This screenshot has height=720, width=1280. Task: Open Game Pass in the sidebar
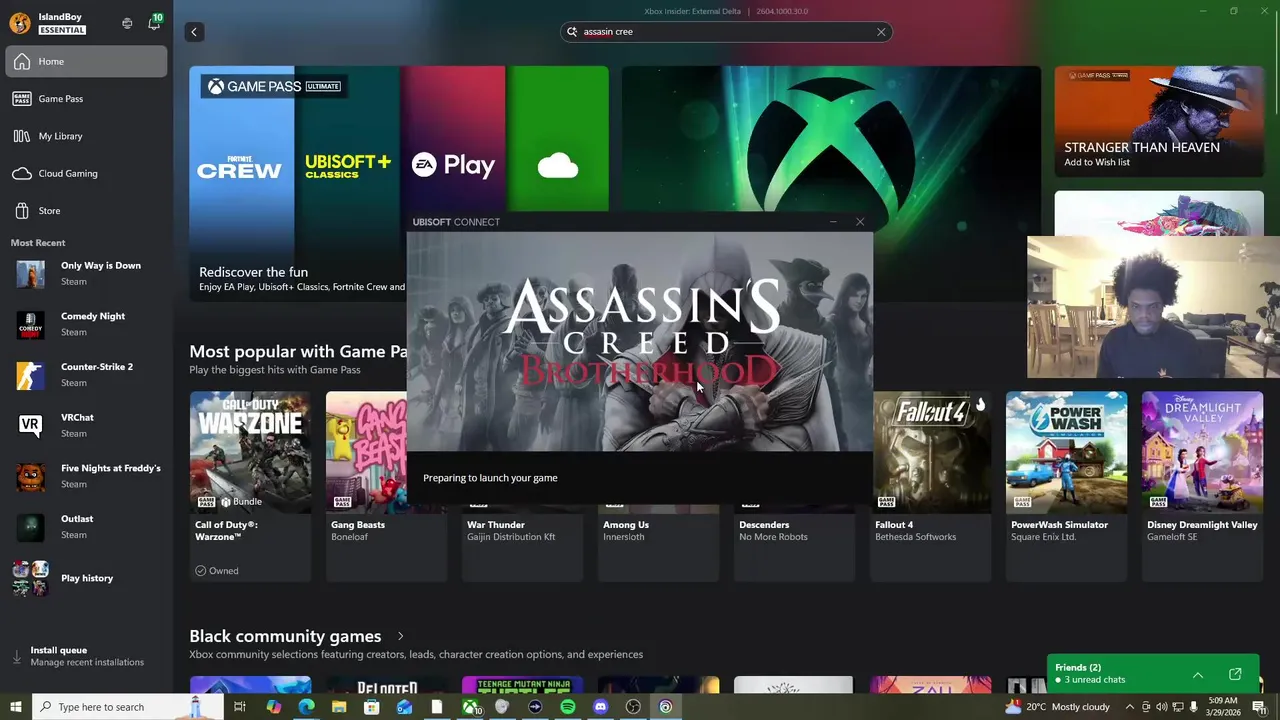point(86,99)
